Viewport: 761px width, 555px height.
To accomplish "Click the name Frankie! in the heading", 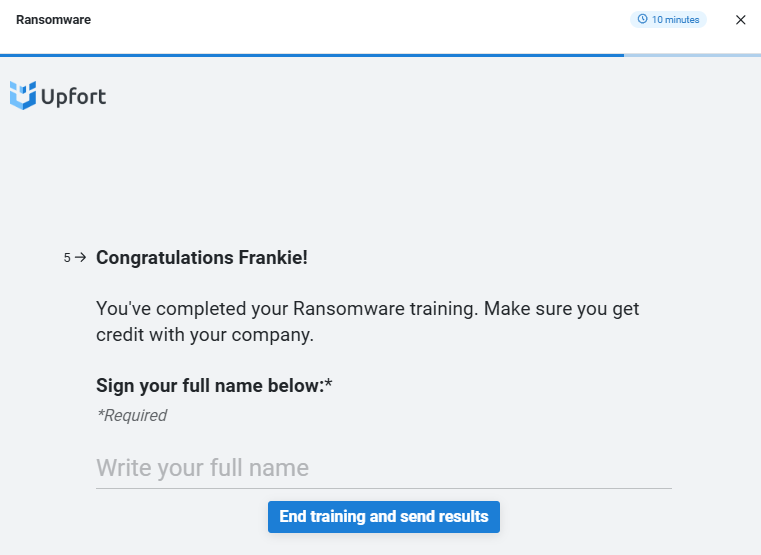I will point(273,258).
